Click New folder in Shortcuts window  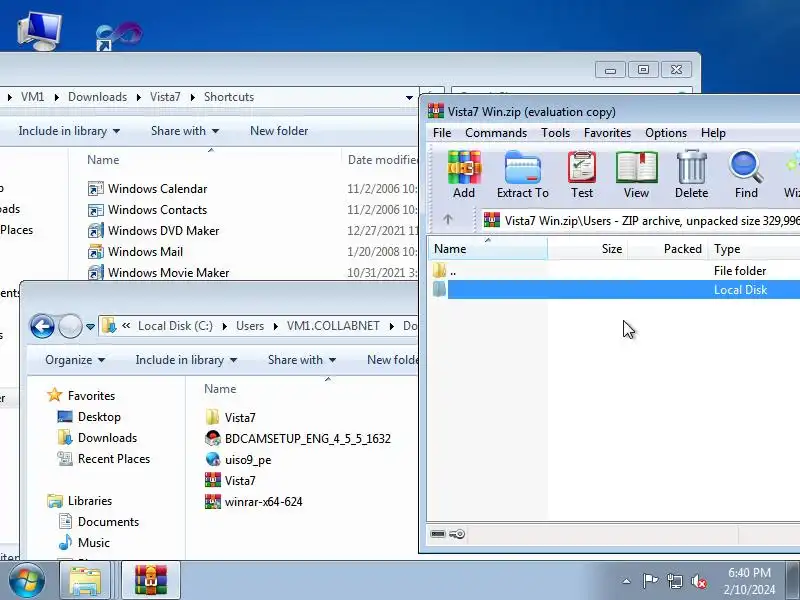pyautogui.click(x=279, y=131)
